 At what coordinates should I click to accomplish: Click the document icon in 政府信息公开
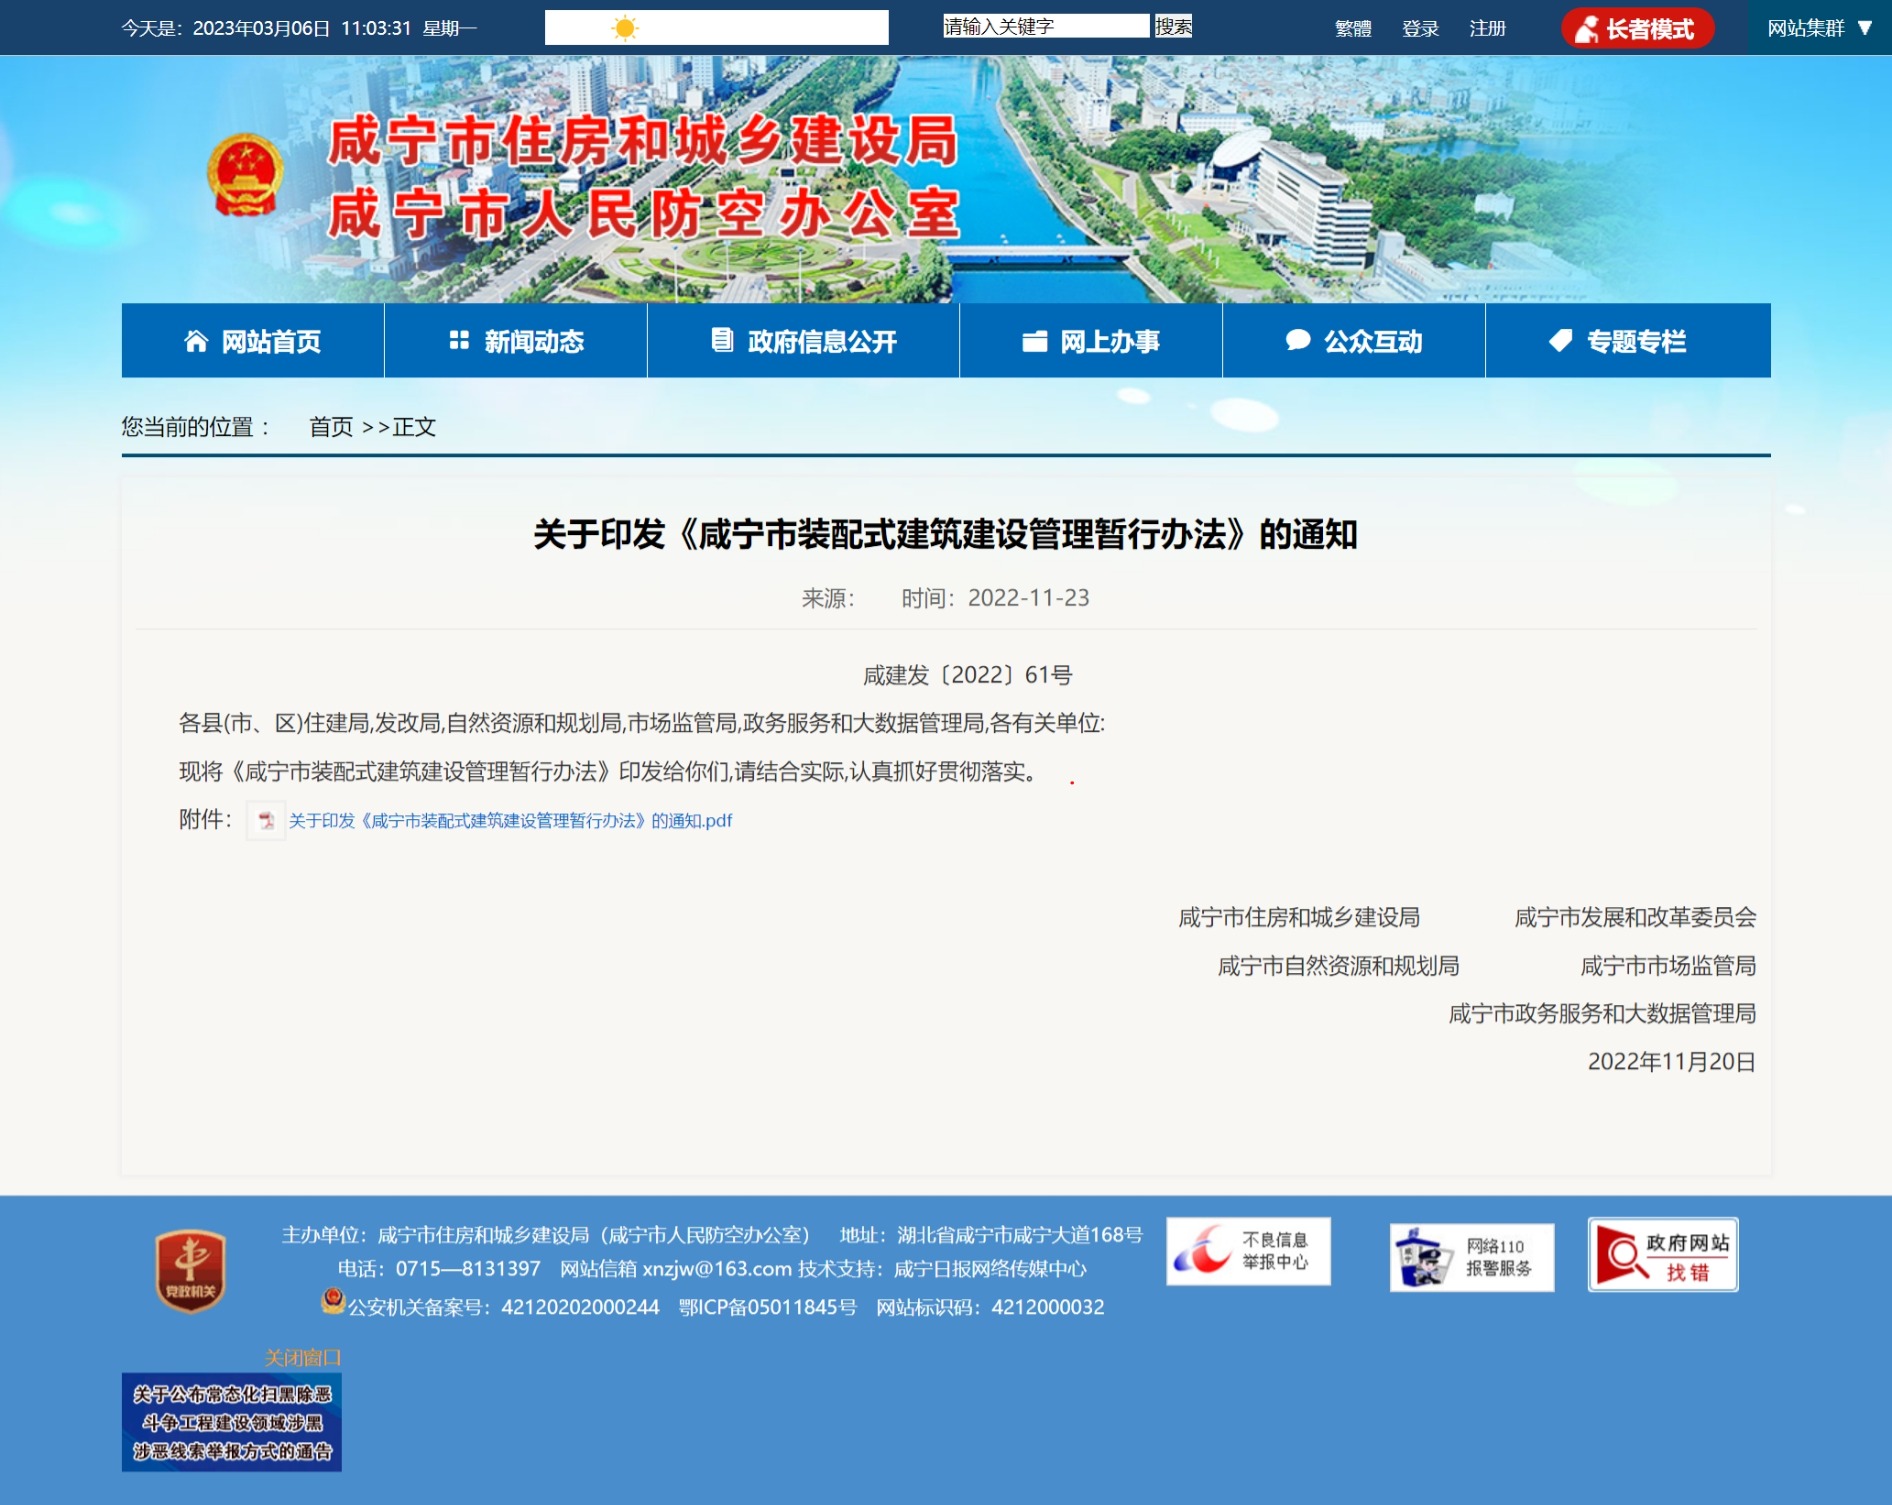(x=722, y=340)
